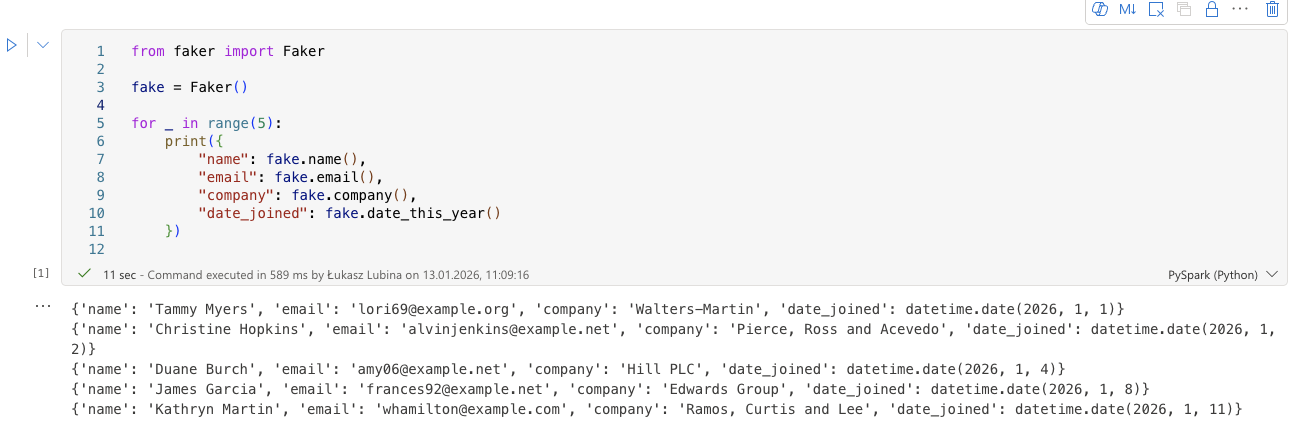Screen dimensions: 1302x428
Task: Open the Copilot assistant icon
Action: [1100, 9]
